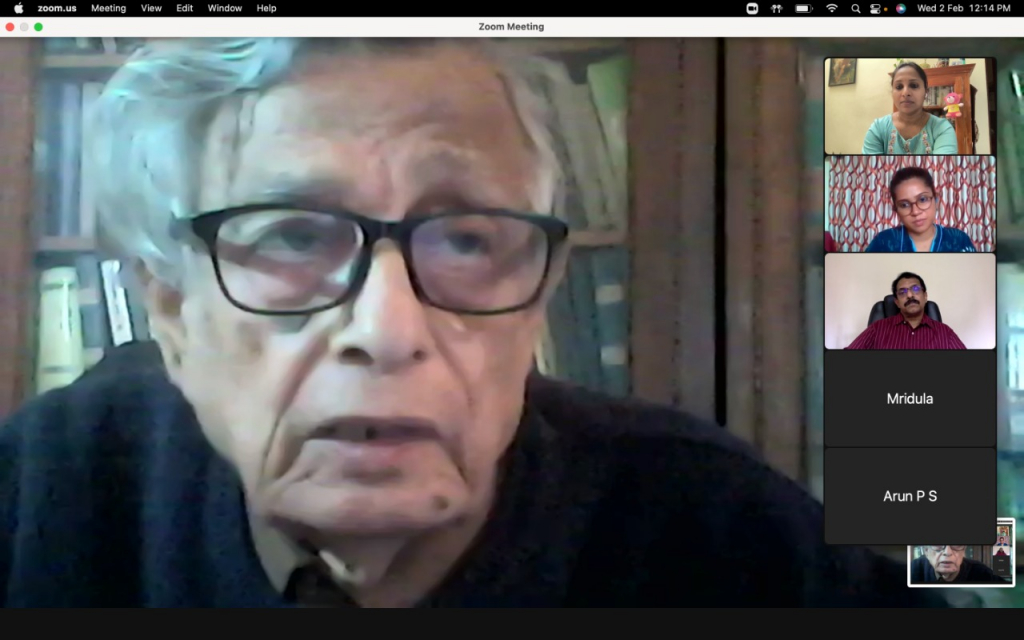Click the Zoom camera status icon in menu bar

pyautogui.click(x=752, y=8)
